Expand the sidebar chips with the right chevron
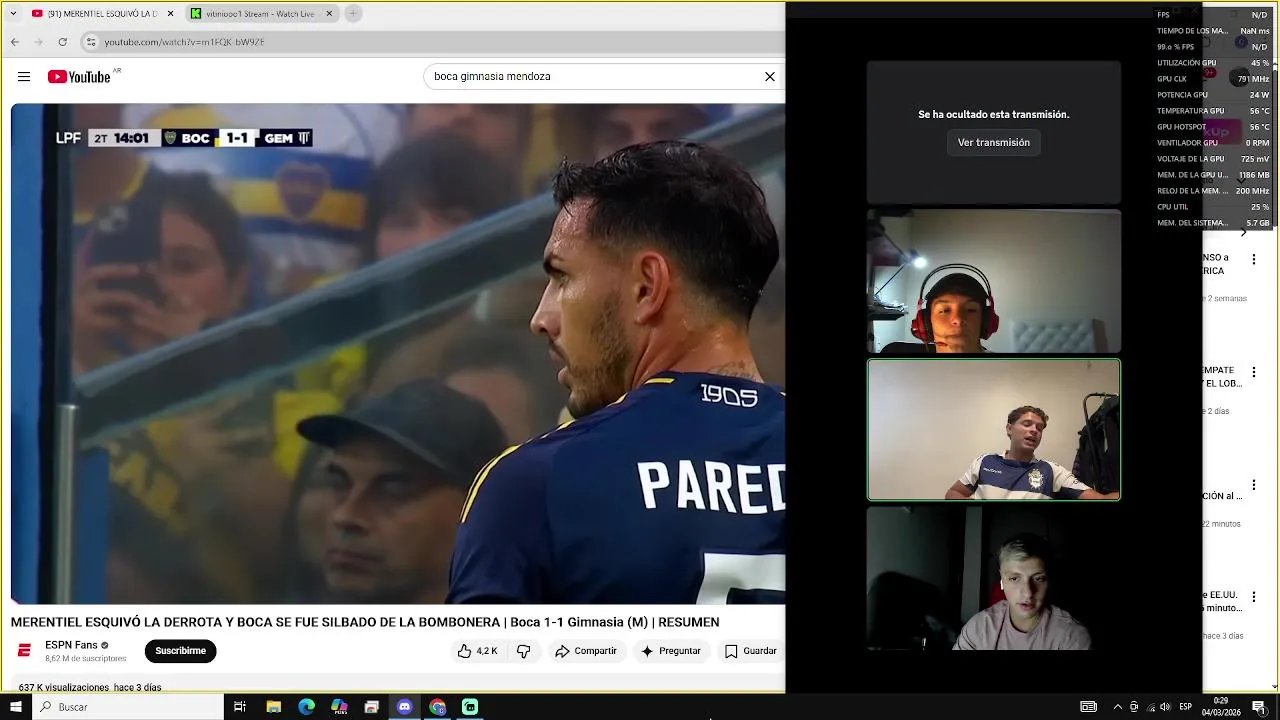Screen dimensions: 1280x720 tap(1243, 232)
